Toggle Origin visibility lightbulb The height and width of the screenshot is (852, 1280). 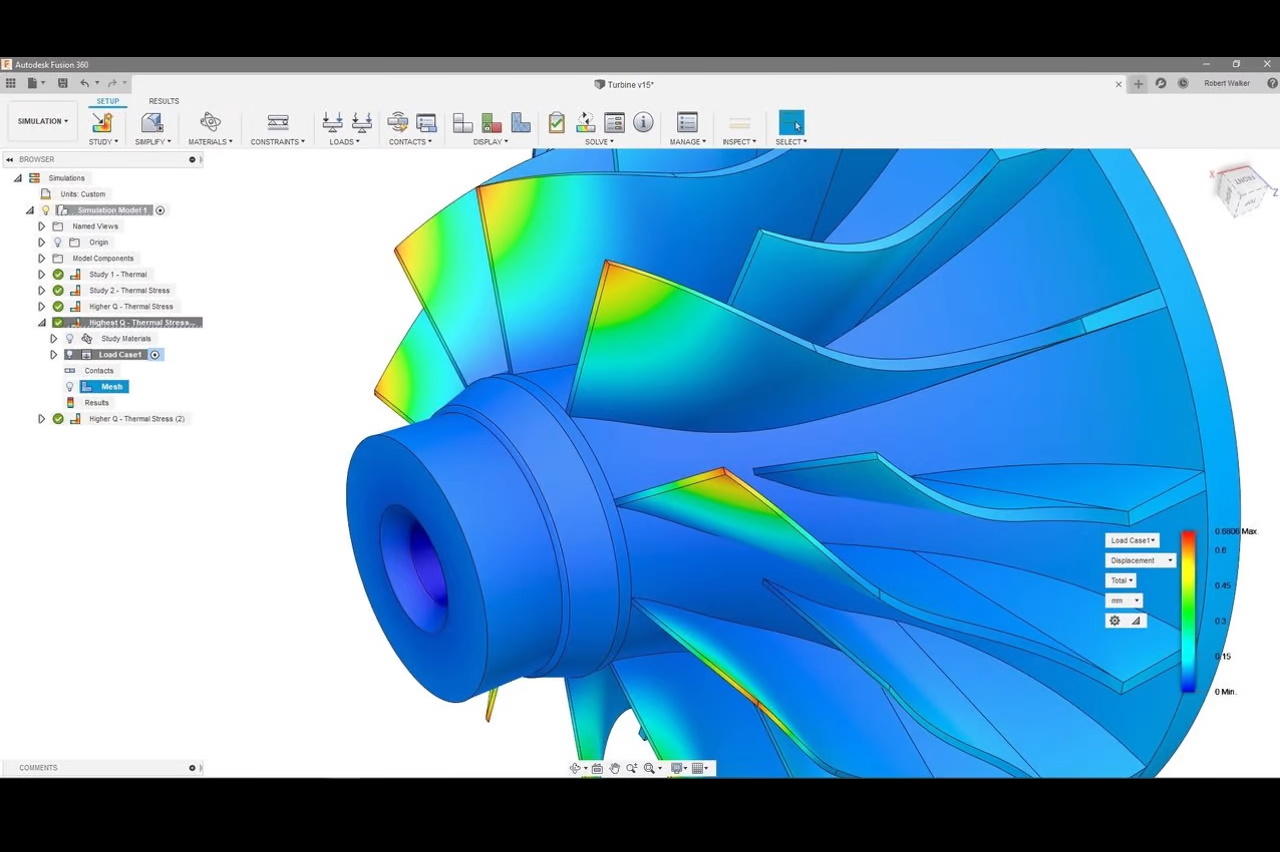point(58,242)
